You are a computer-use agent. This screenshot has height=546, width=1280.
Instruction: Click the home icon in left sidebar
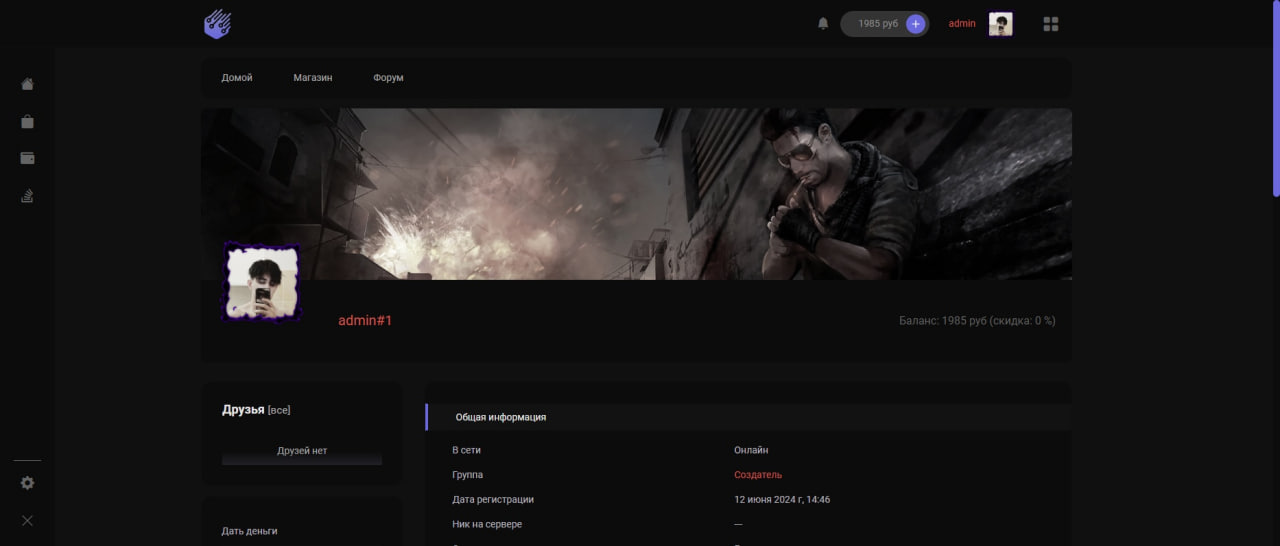coord(28,84)
